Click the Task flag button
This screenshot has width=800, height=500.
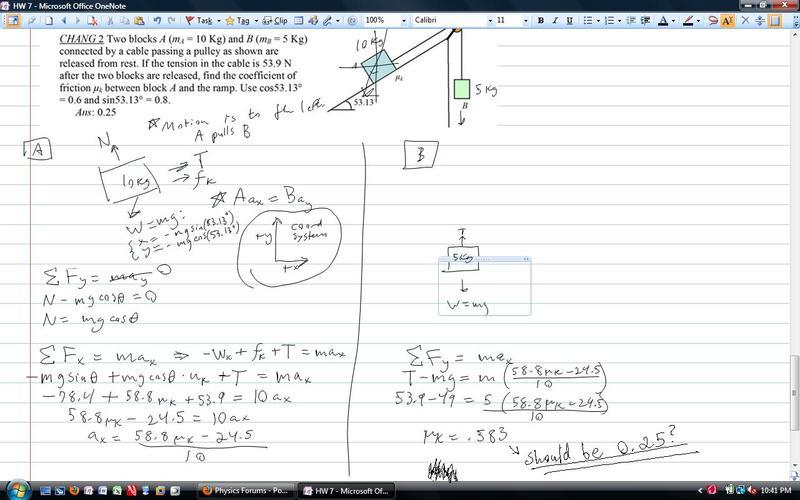point(199,21)
